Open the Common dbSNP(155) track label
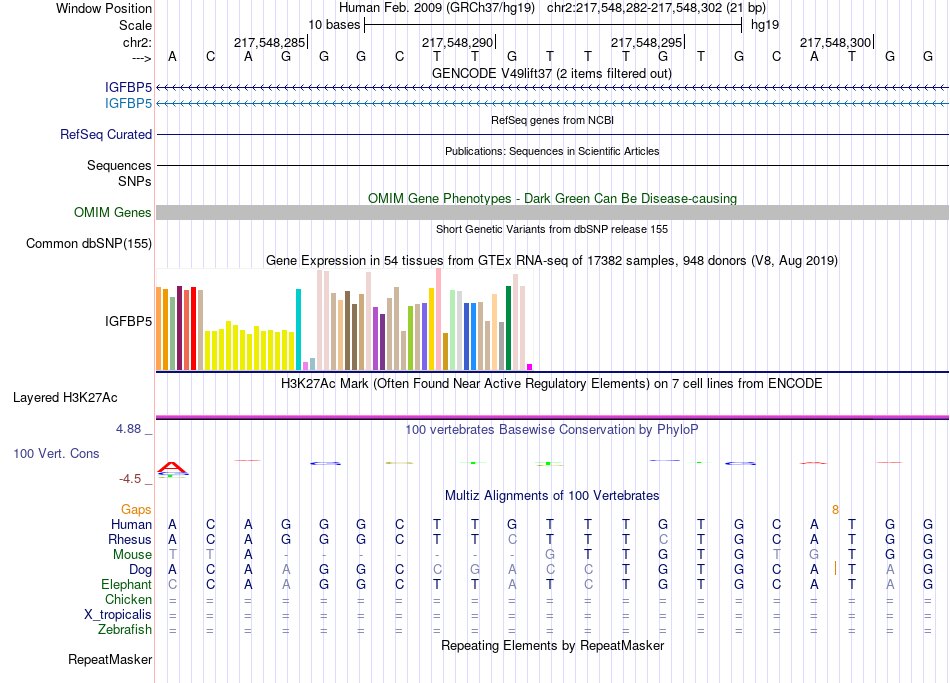This screenshot has height=683, width=950. point(89,243)
